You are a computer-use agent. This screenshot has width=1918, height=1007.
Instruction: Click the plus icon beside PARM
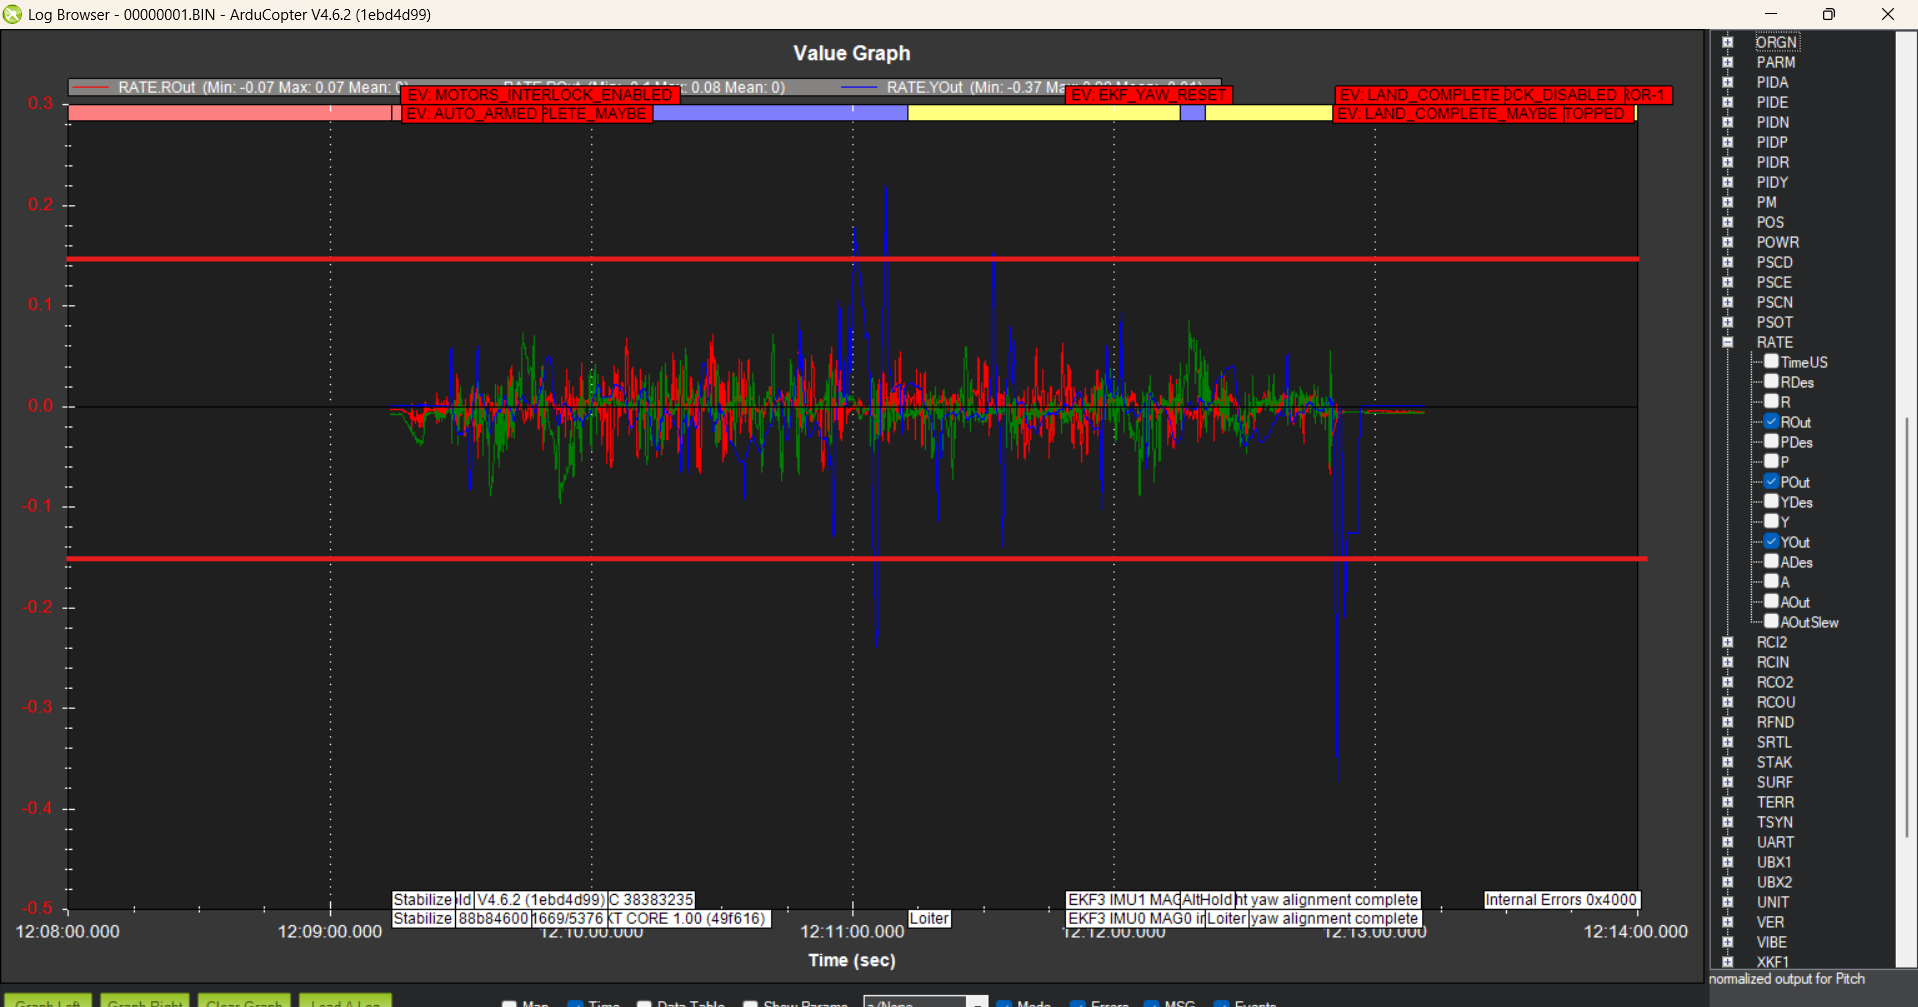coord(1727,62)
